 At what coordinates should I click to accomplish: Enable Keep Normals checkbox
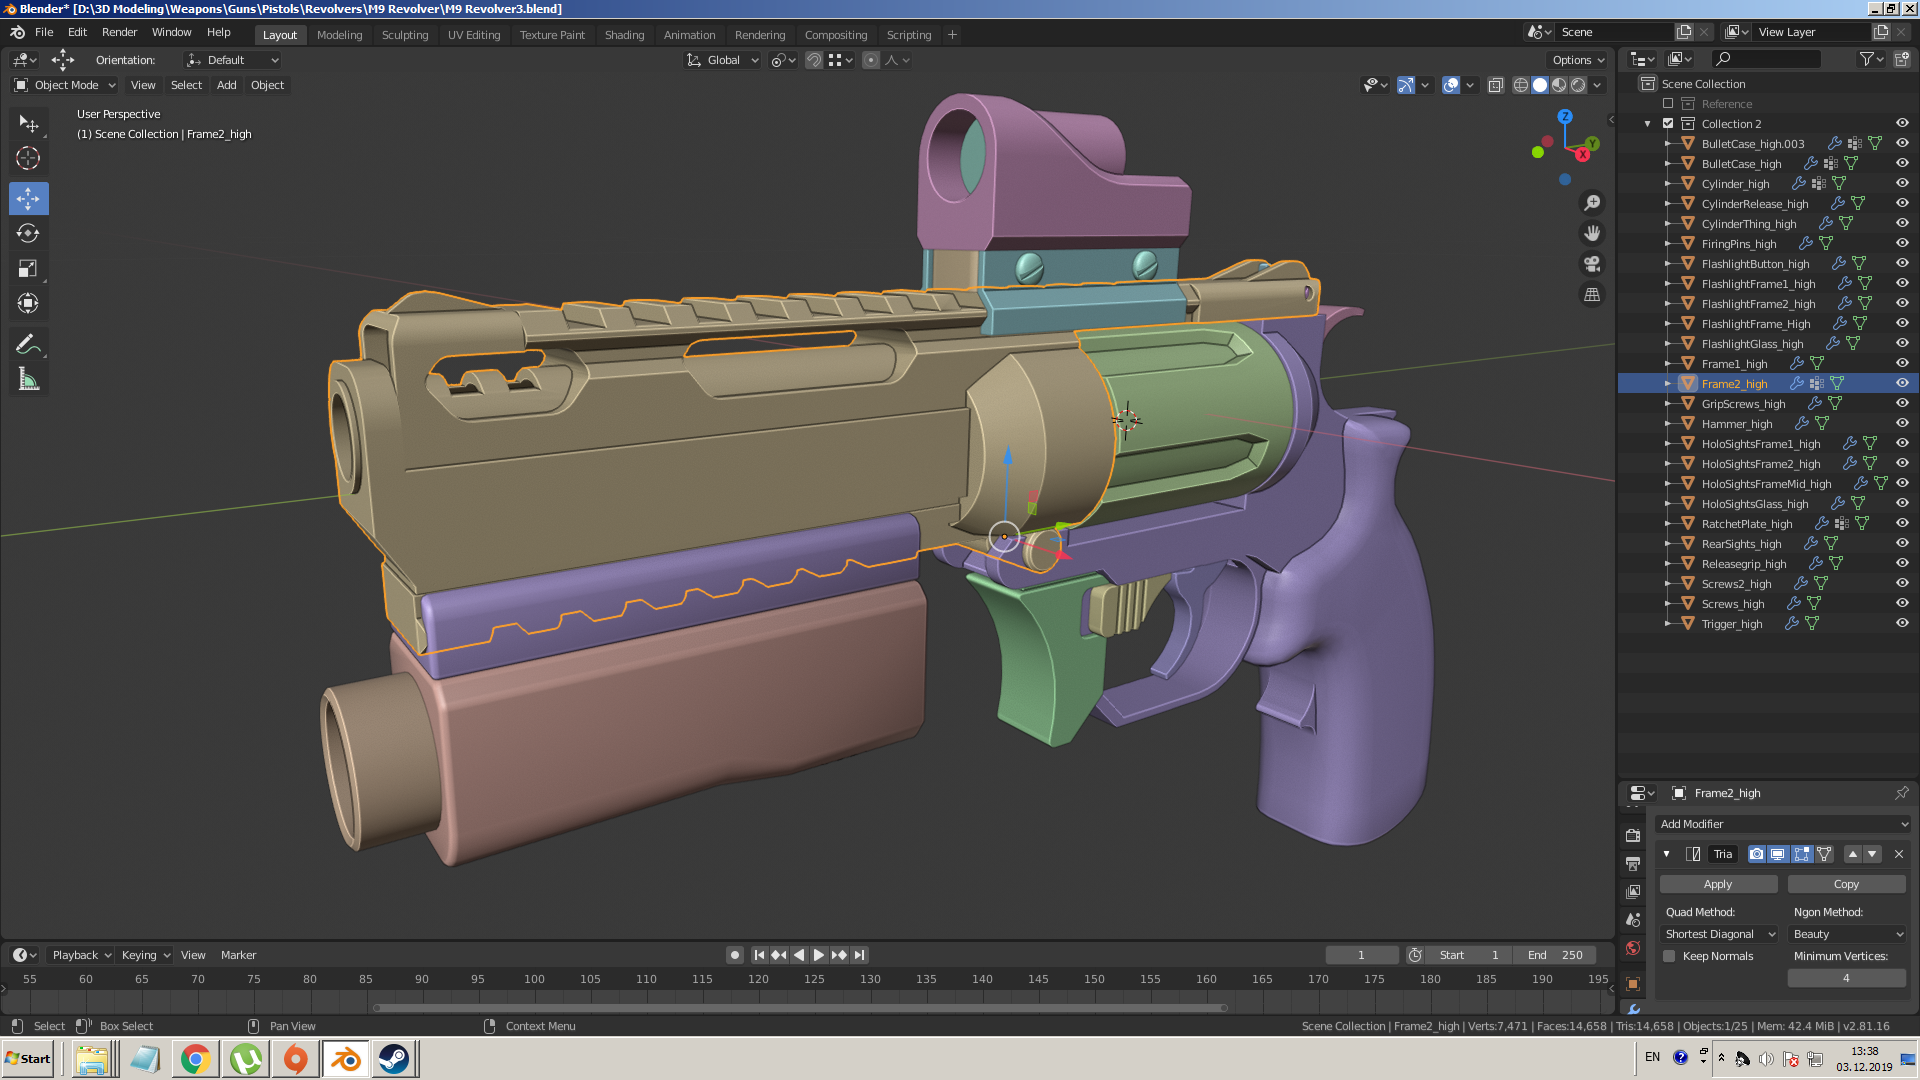1669,956
